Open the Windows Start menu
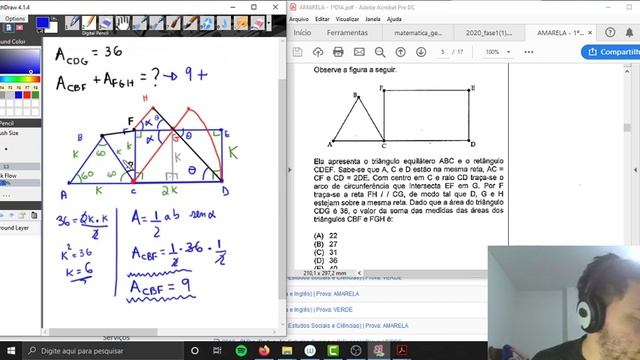This screenshot has height=360, width=640. (x=11, y=351)
